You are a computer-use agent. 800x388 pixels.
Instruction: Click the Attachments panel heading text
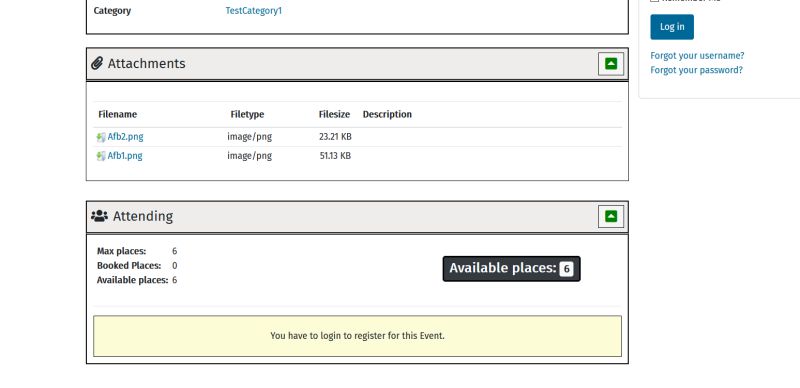(146, 63)
